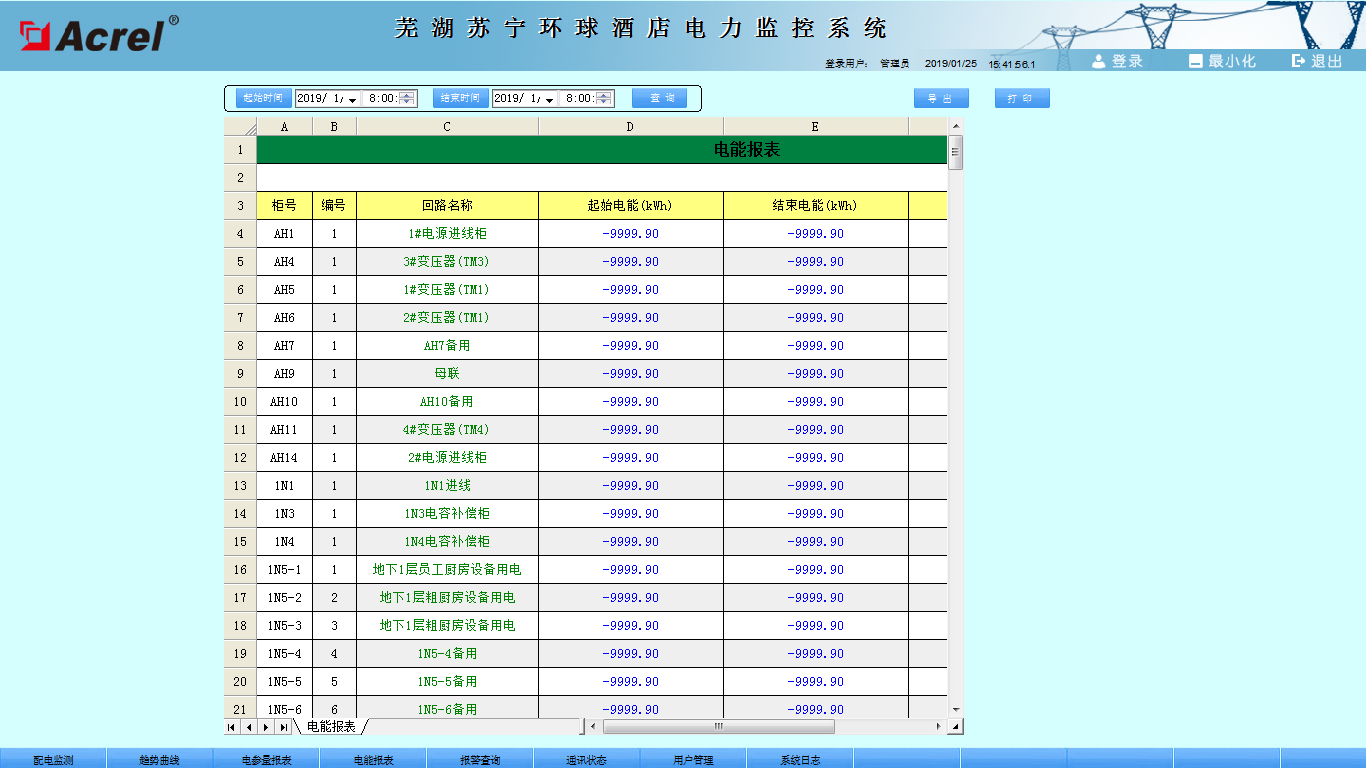Screen dimensions: 1366x768
Task: Export the report with 导出 button
Action: click(941, 98)
